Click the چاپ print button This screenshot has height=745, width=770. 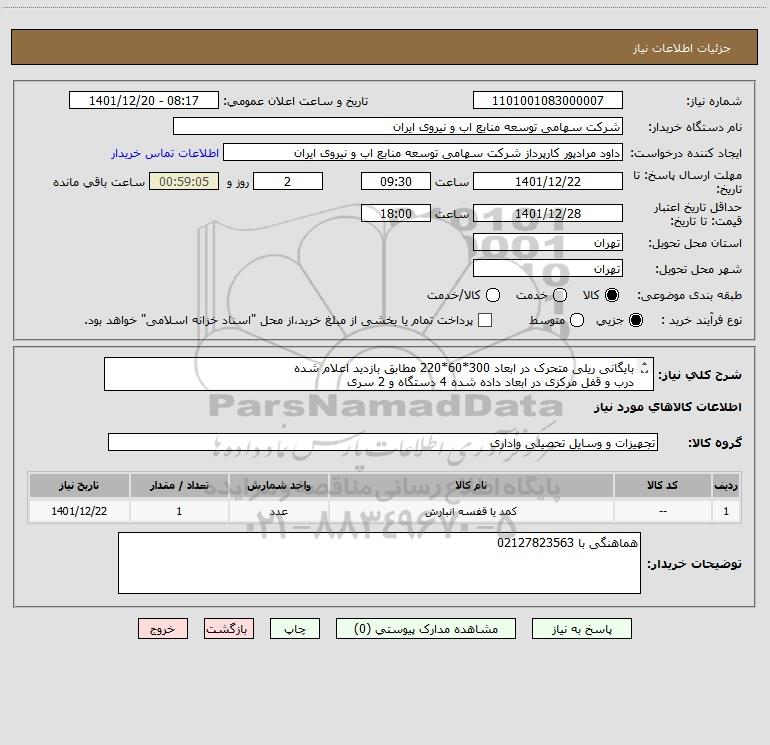[295, 629]
